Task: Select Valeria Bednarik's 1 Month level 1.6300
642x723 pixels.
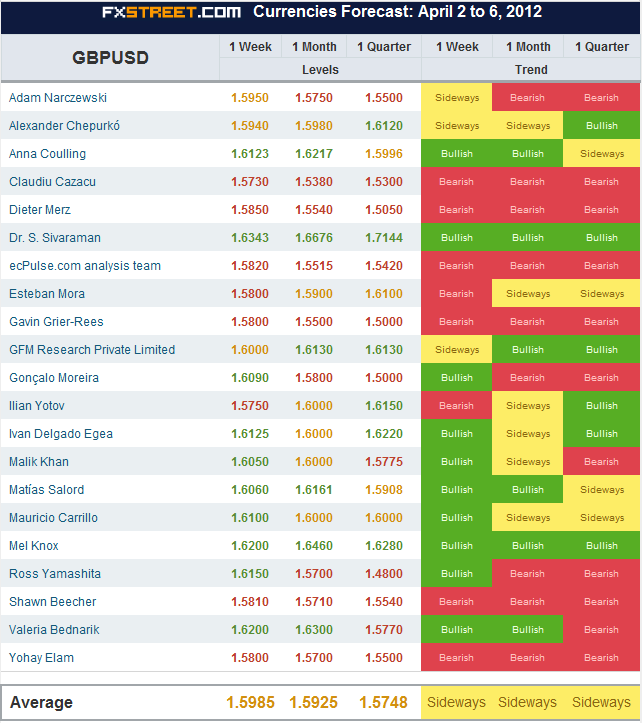Action: 314,630
